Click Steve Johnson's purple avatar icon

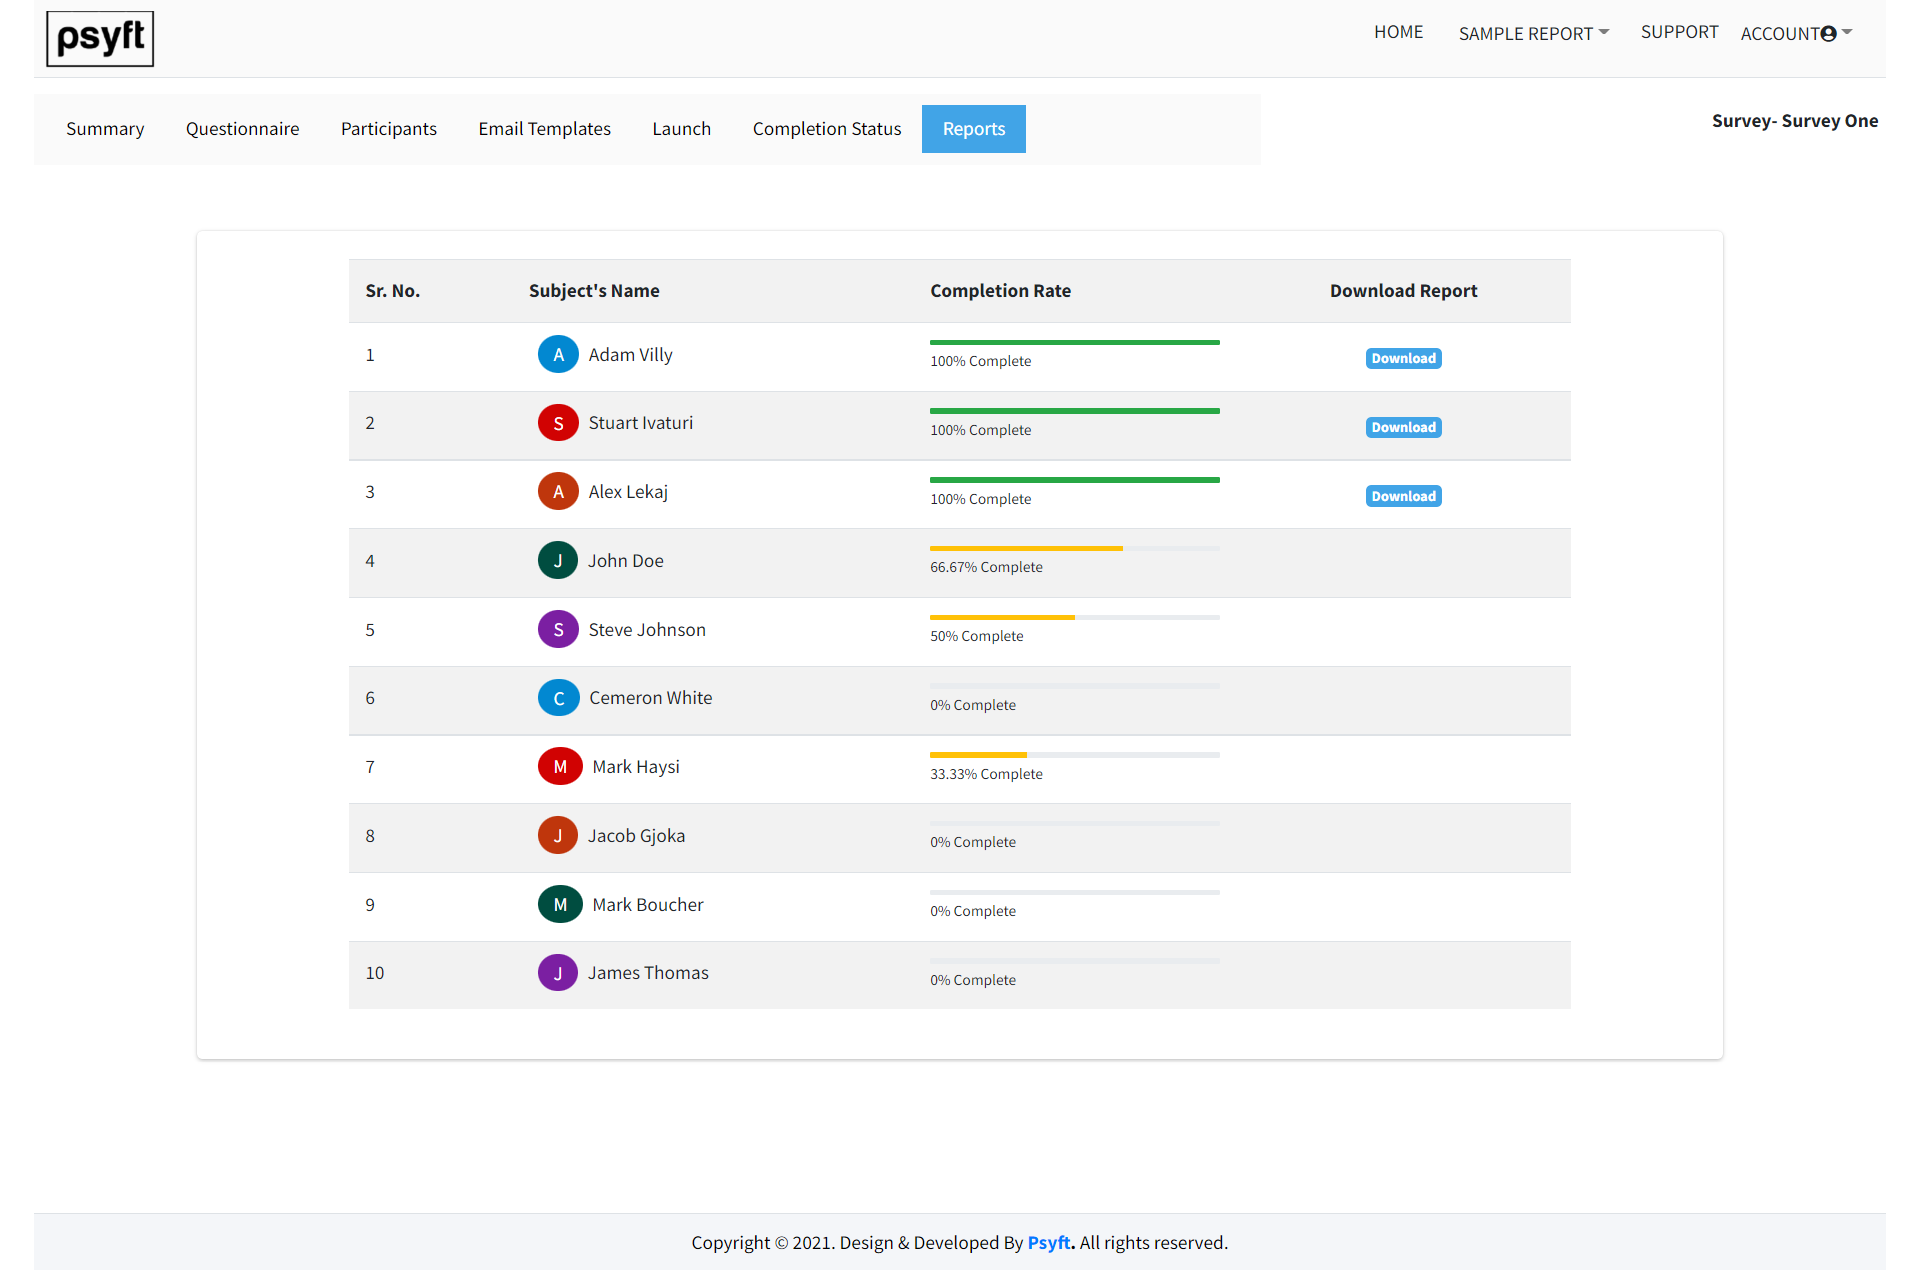(x=558, y=630)
